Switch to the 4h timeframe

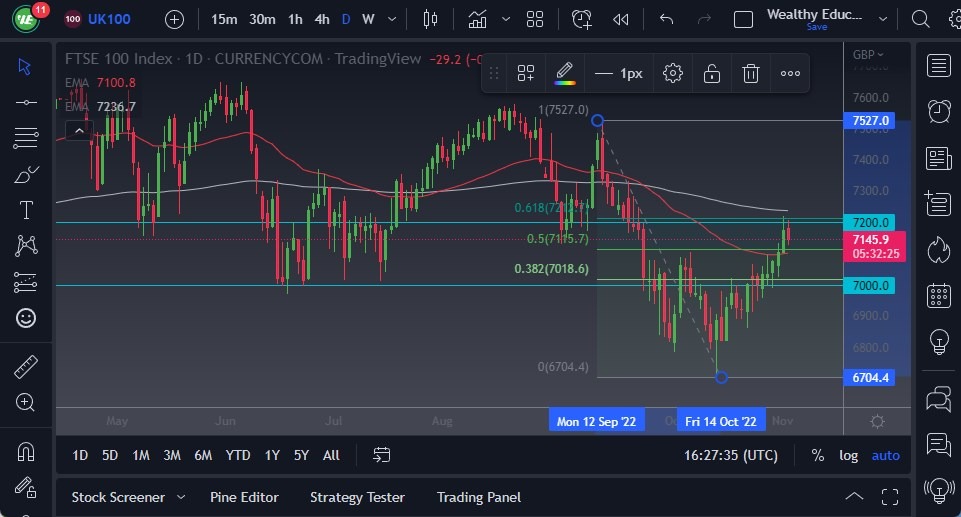(322, 20)
